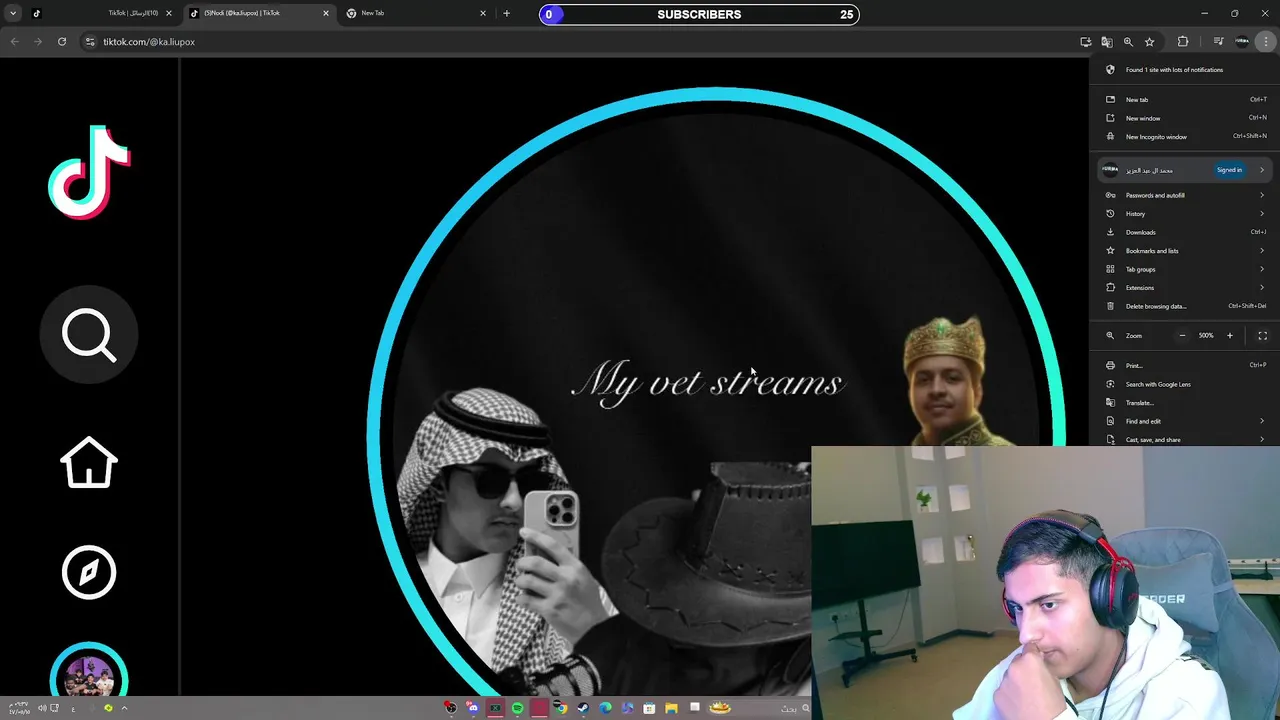Open the tab search dropdown arrow
The image size is (1280, 720).
12,14
